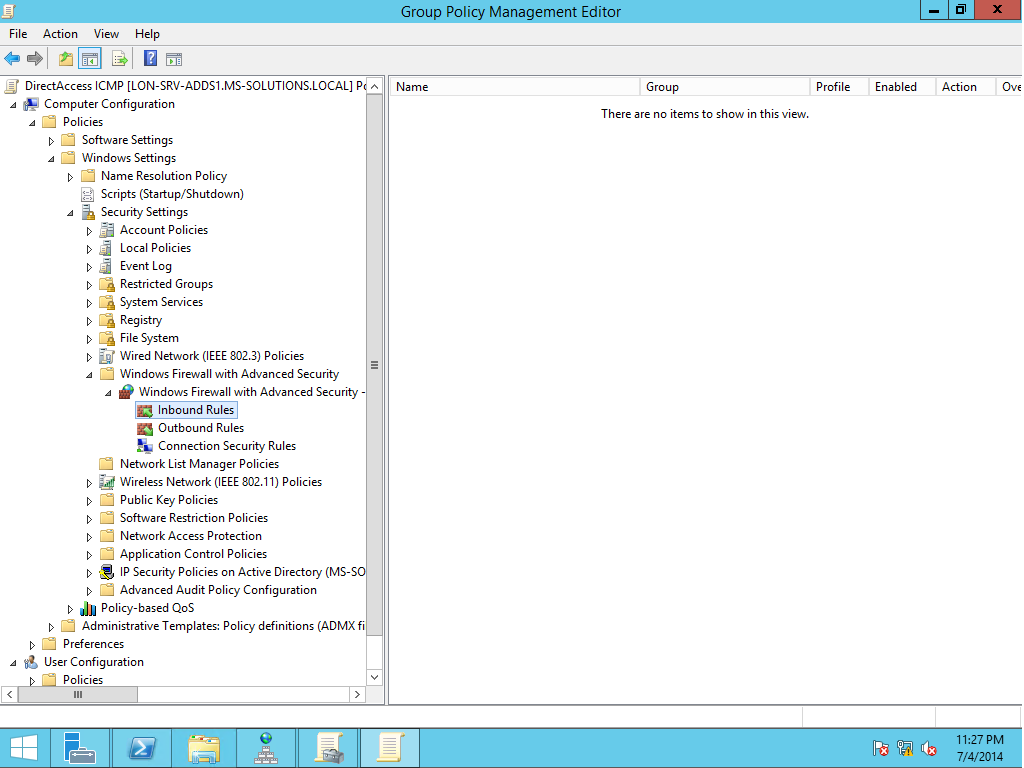The width and height of the screenshot is (1024, 768).
Task: Expand the Software Settings node
Action: pyautogui.click(x=51, y=140)
